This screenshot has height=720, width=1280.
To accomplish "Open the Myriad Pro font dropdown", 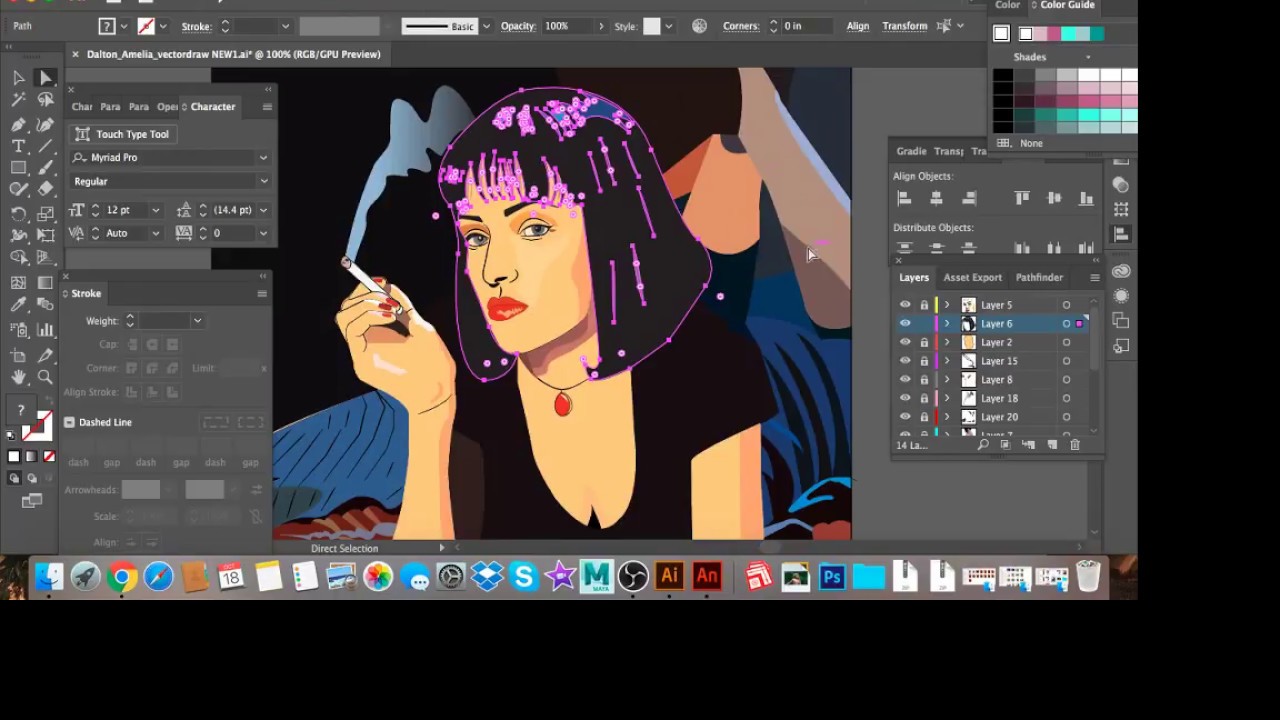I will (263, 157).
